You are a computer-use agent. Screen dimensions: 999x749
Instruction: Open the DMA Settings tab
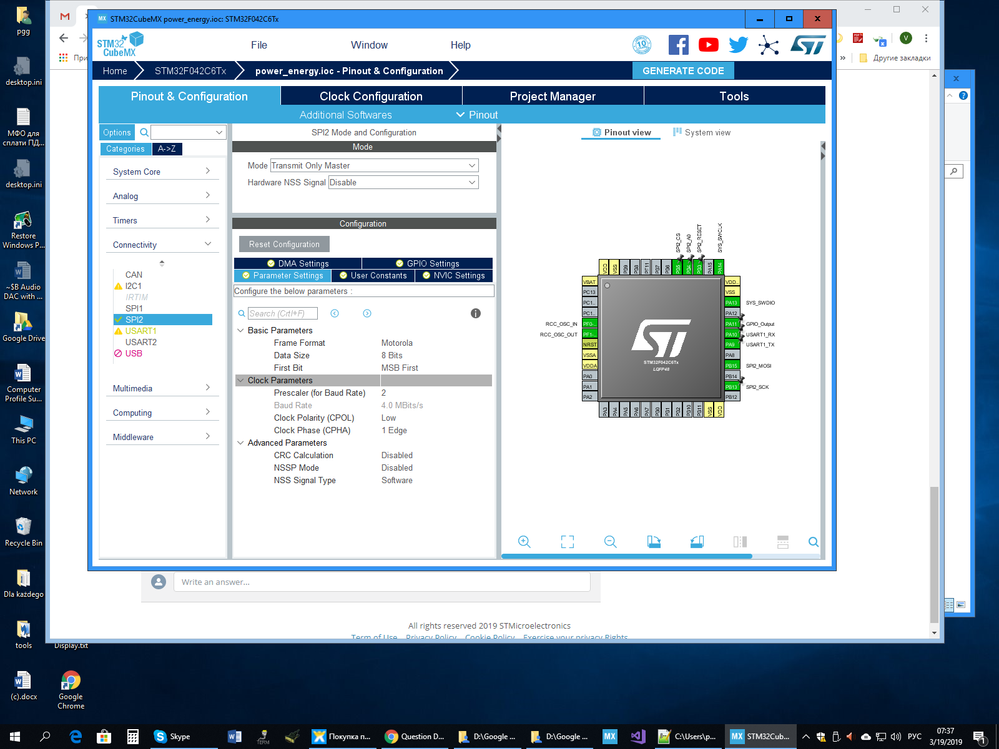(x=298, y=264)
